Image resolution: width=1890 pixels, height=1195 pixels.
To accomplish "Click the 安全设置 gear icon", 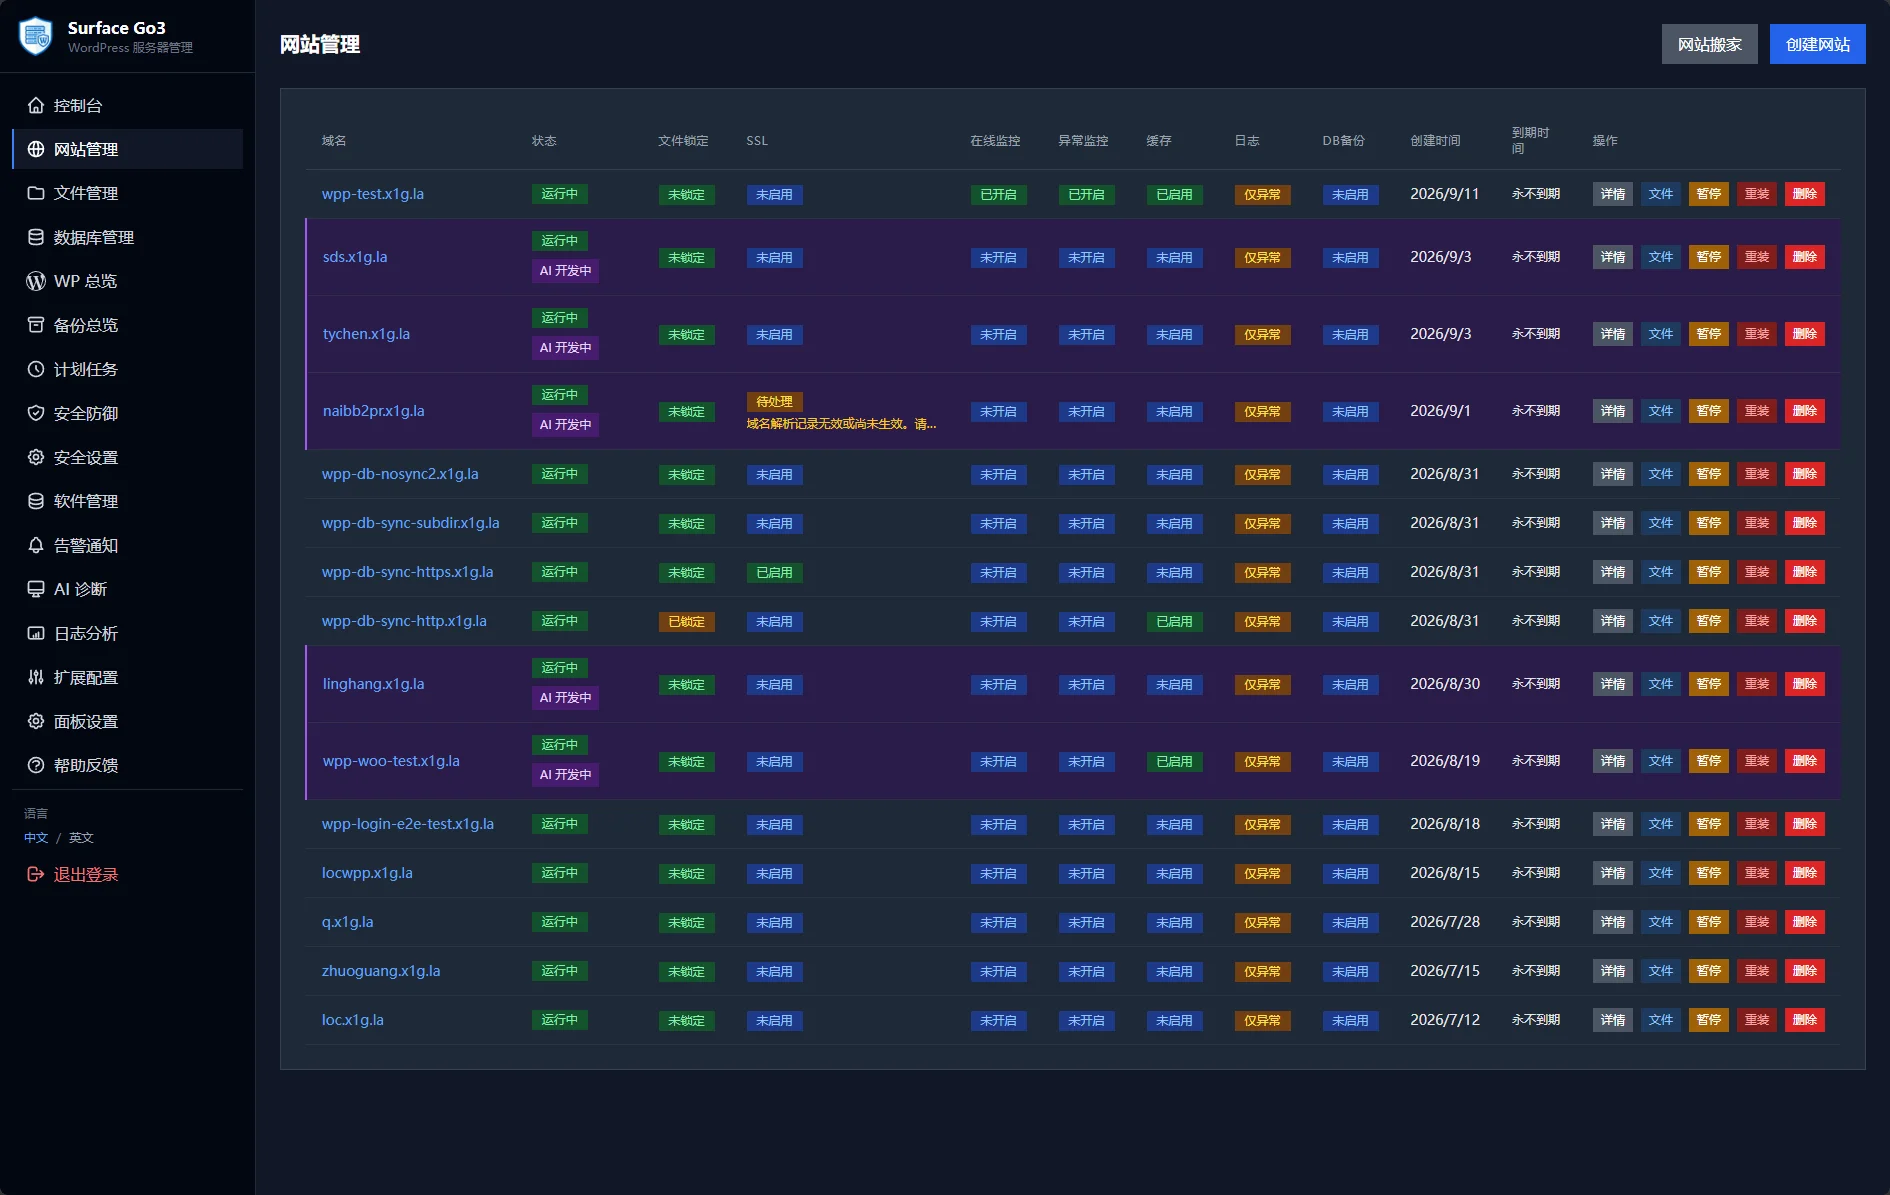I will pyautogui.click(x=36, y=457).
